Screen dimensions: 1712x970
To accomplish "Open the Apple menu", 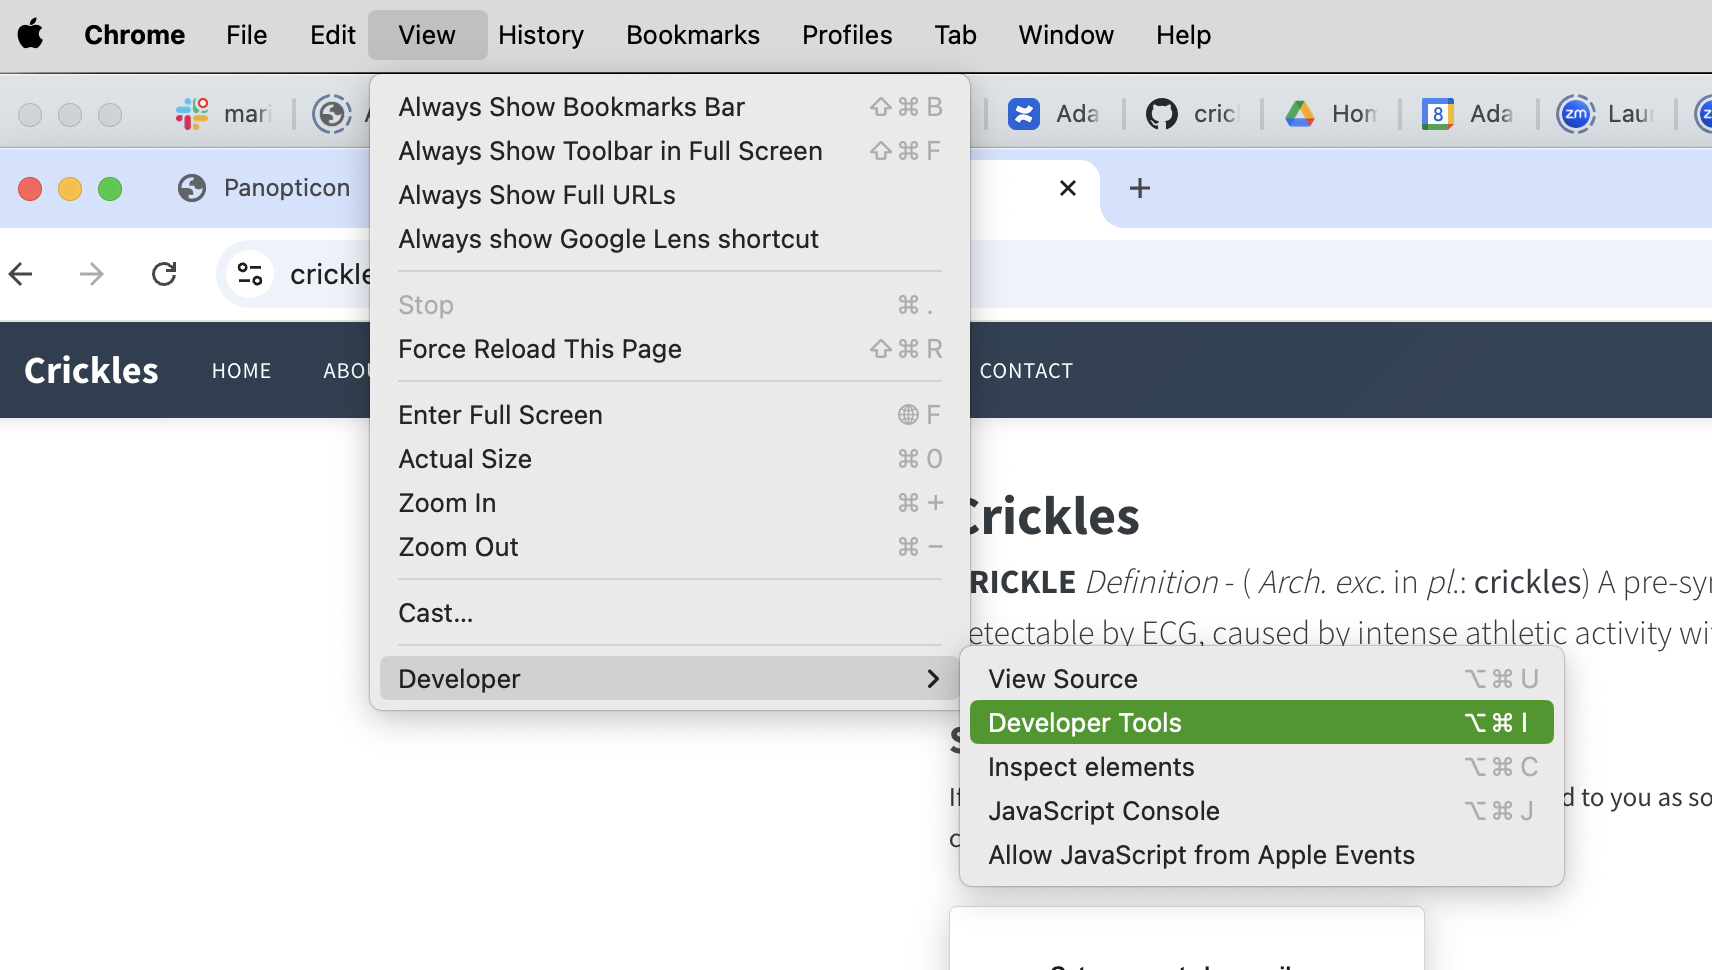I will point(31,34).
